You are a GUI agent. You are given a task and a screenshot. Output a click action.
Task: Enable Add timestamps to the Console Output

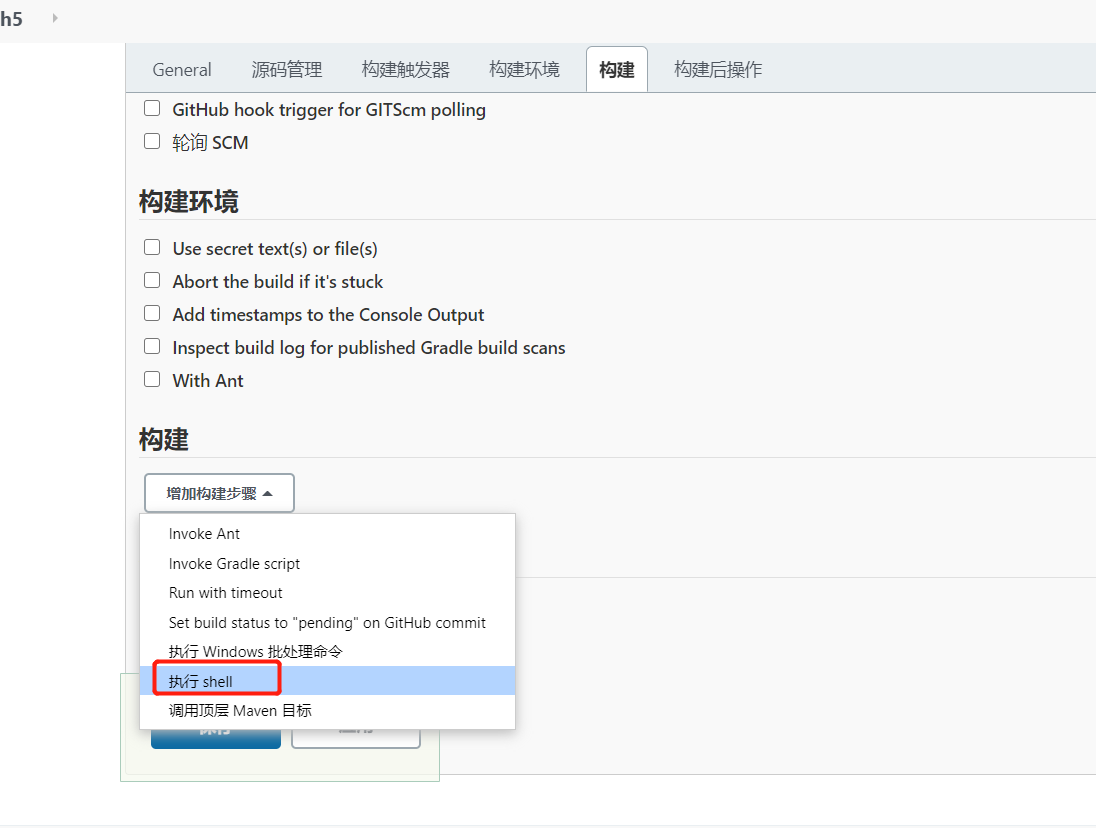point(152,313)
